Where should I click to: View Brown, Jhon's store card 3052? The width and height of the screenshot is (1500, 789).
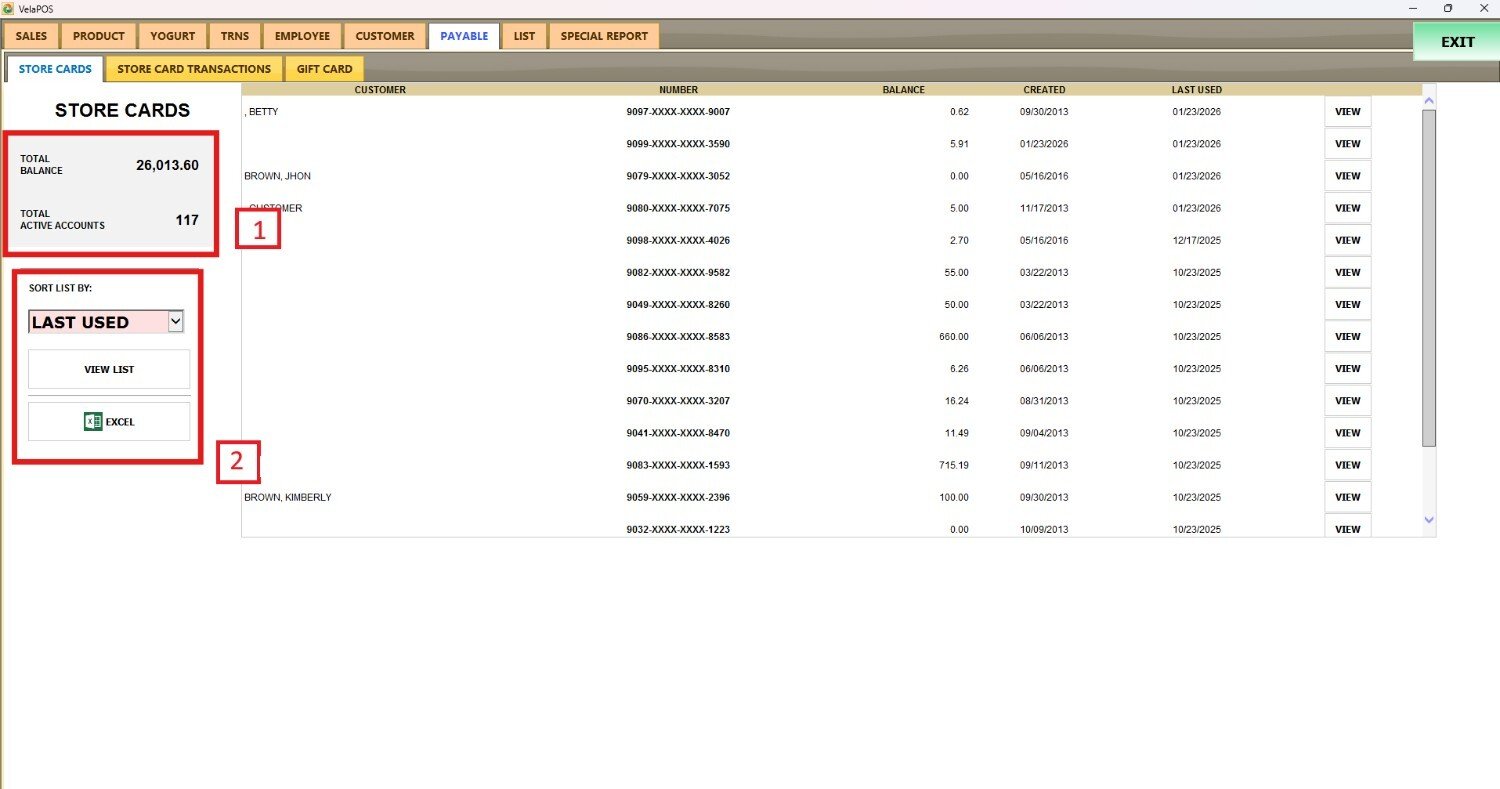[x=1347, y=176]
